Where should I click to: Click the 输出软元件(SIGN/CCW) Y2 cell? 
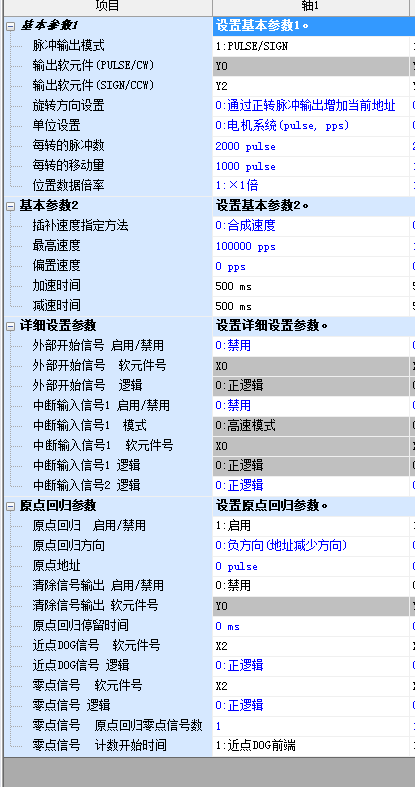tap(311, 86)
